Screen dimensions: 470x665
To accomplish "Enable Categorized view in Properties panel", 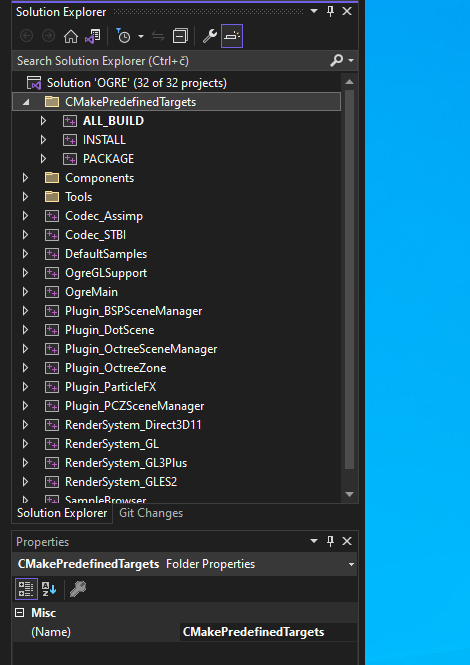I will 26,589.
